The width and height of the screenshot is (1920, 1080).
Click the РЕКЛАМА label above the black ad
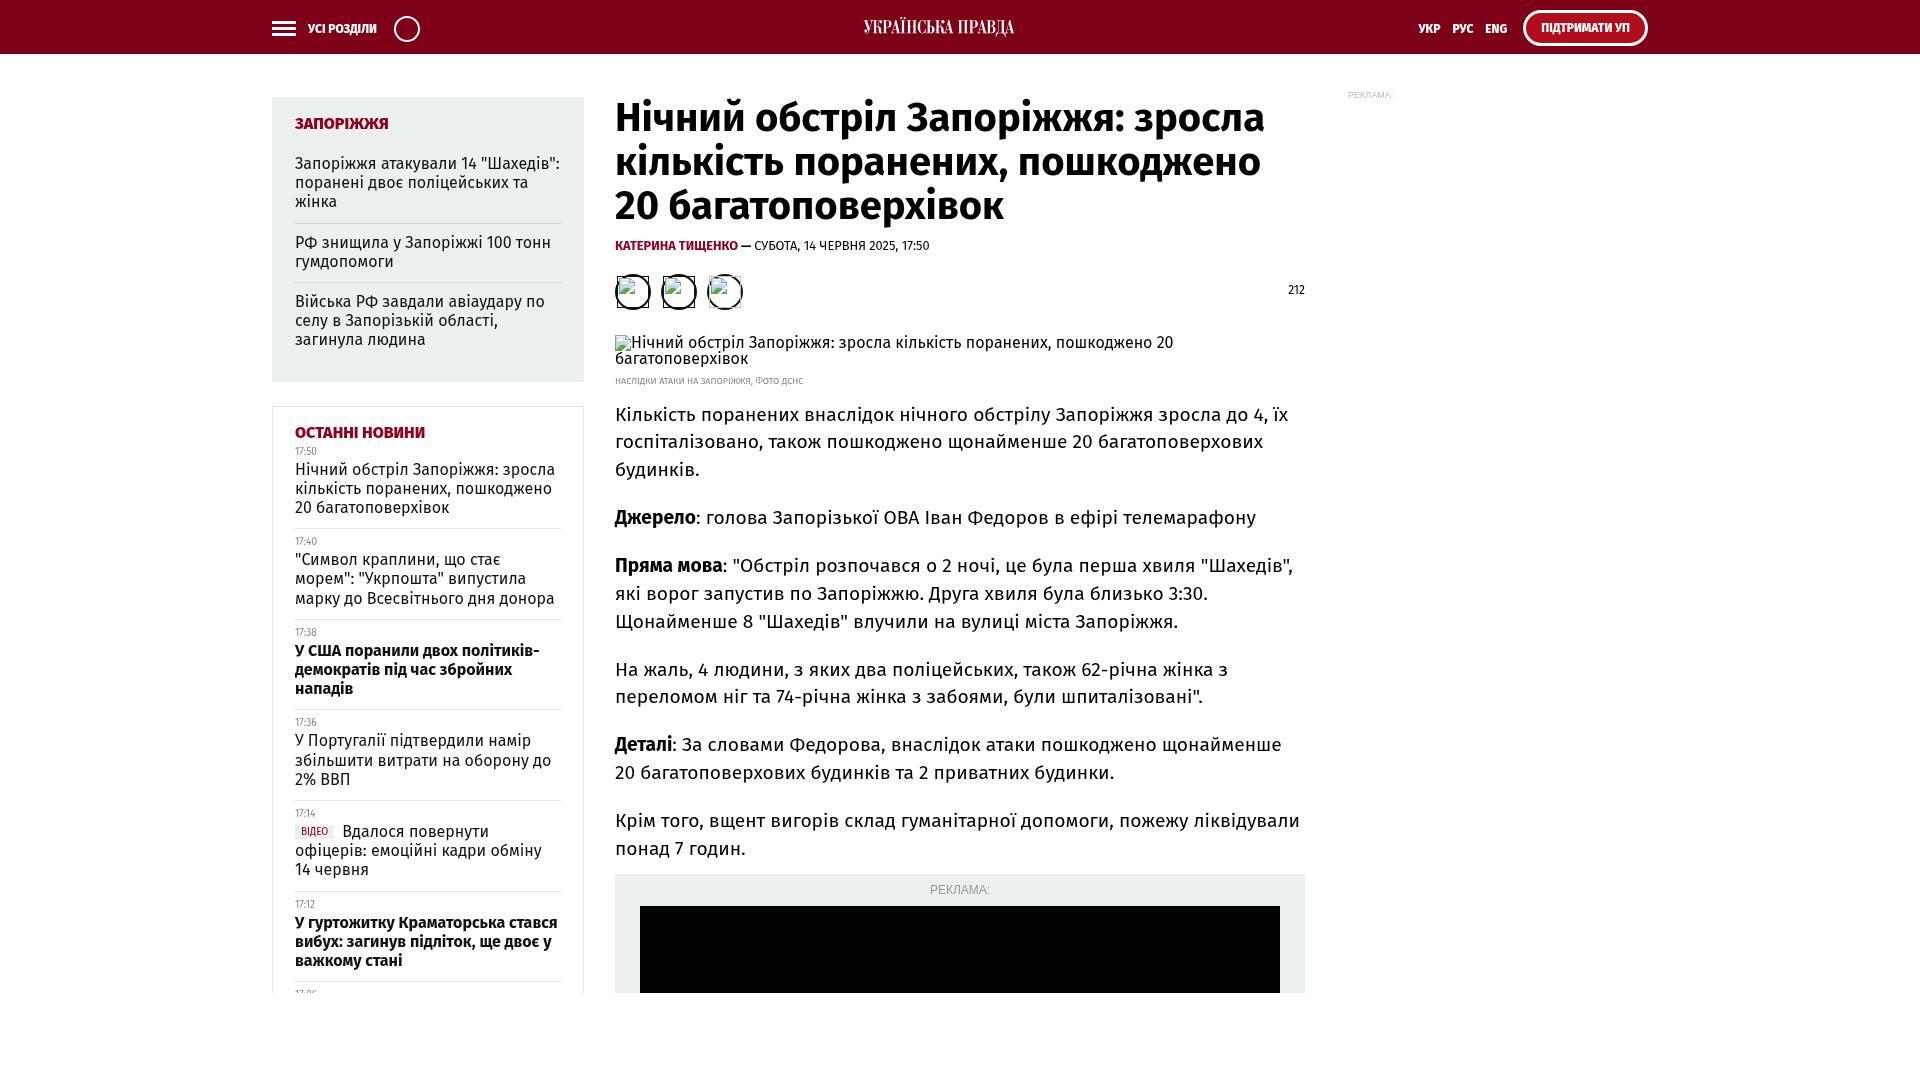[960, 890]
